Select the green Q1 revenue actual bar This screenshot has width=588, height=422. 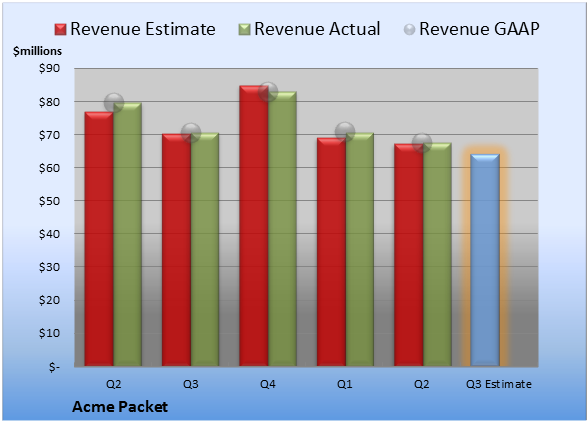click(360, 249)
